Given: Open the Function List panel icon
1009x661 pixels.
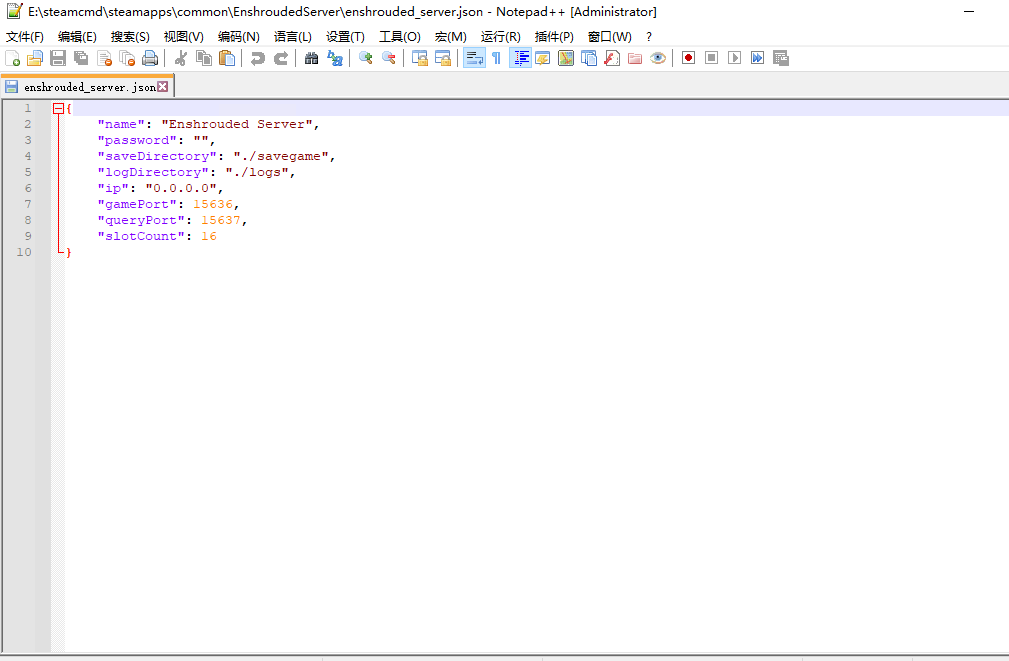Looking at the screenshot, I should pos(612,58).
